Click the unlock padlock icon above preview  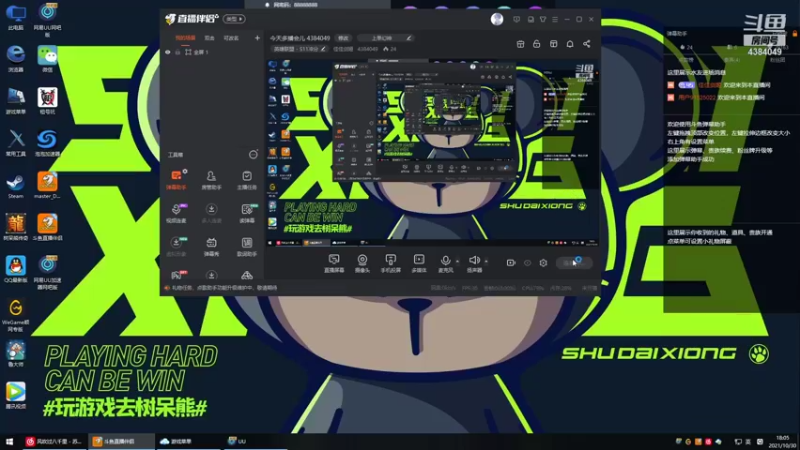click(x=536, y=44)
